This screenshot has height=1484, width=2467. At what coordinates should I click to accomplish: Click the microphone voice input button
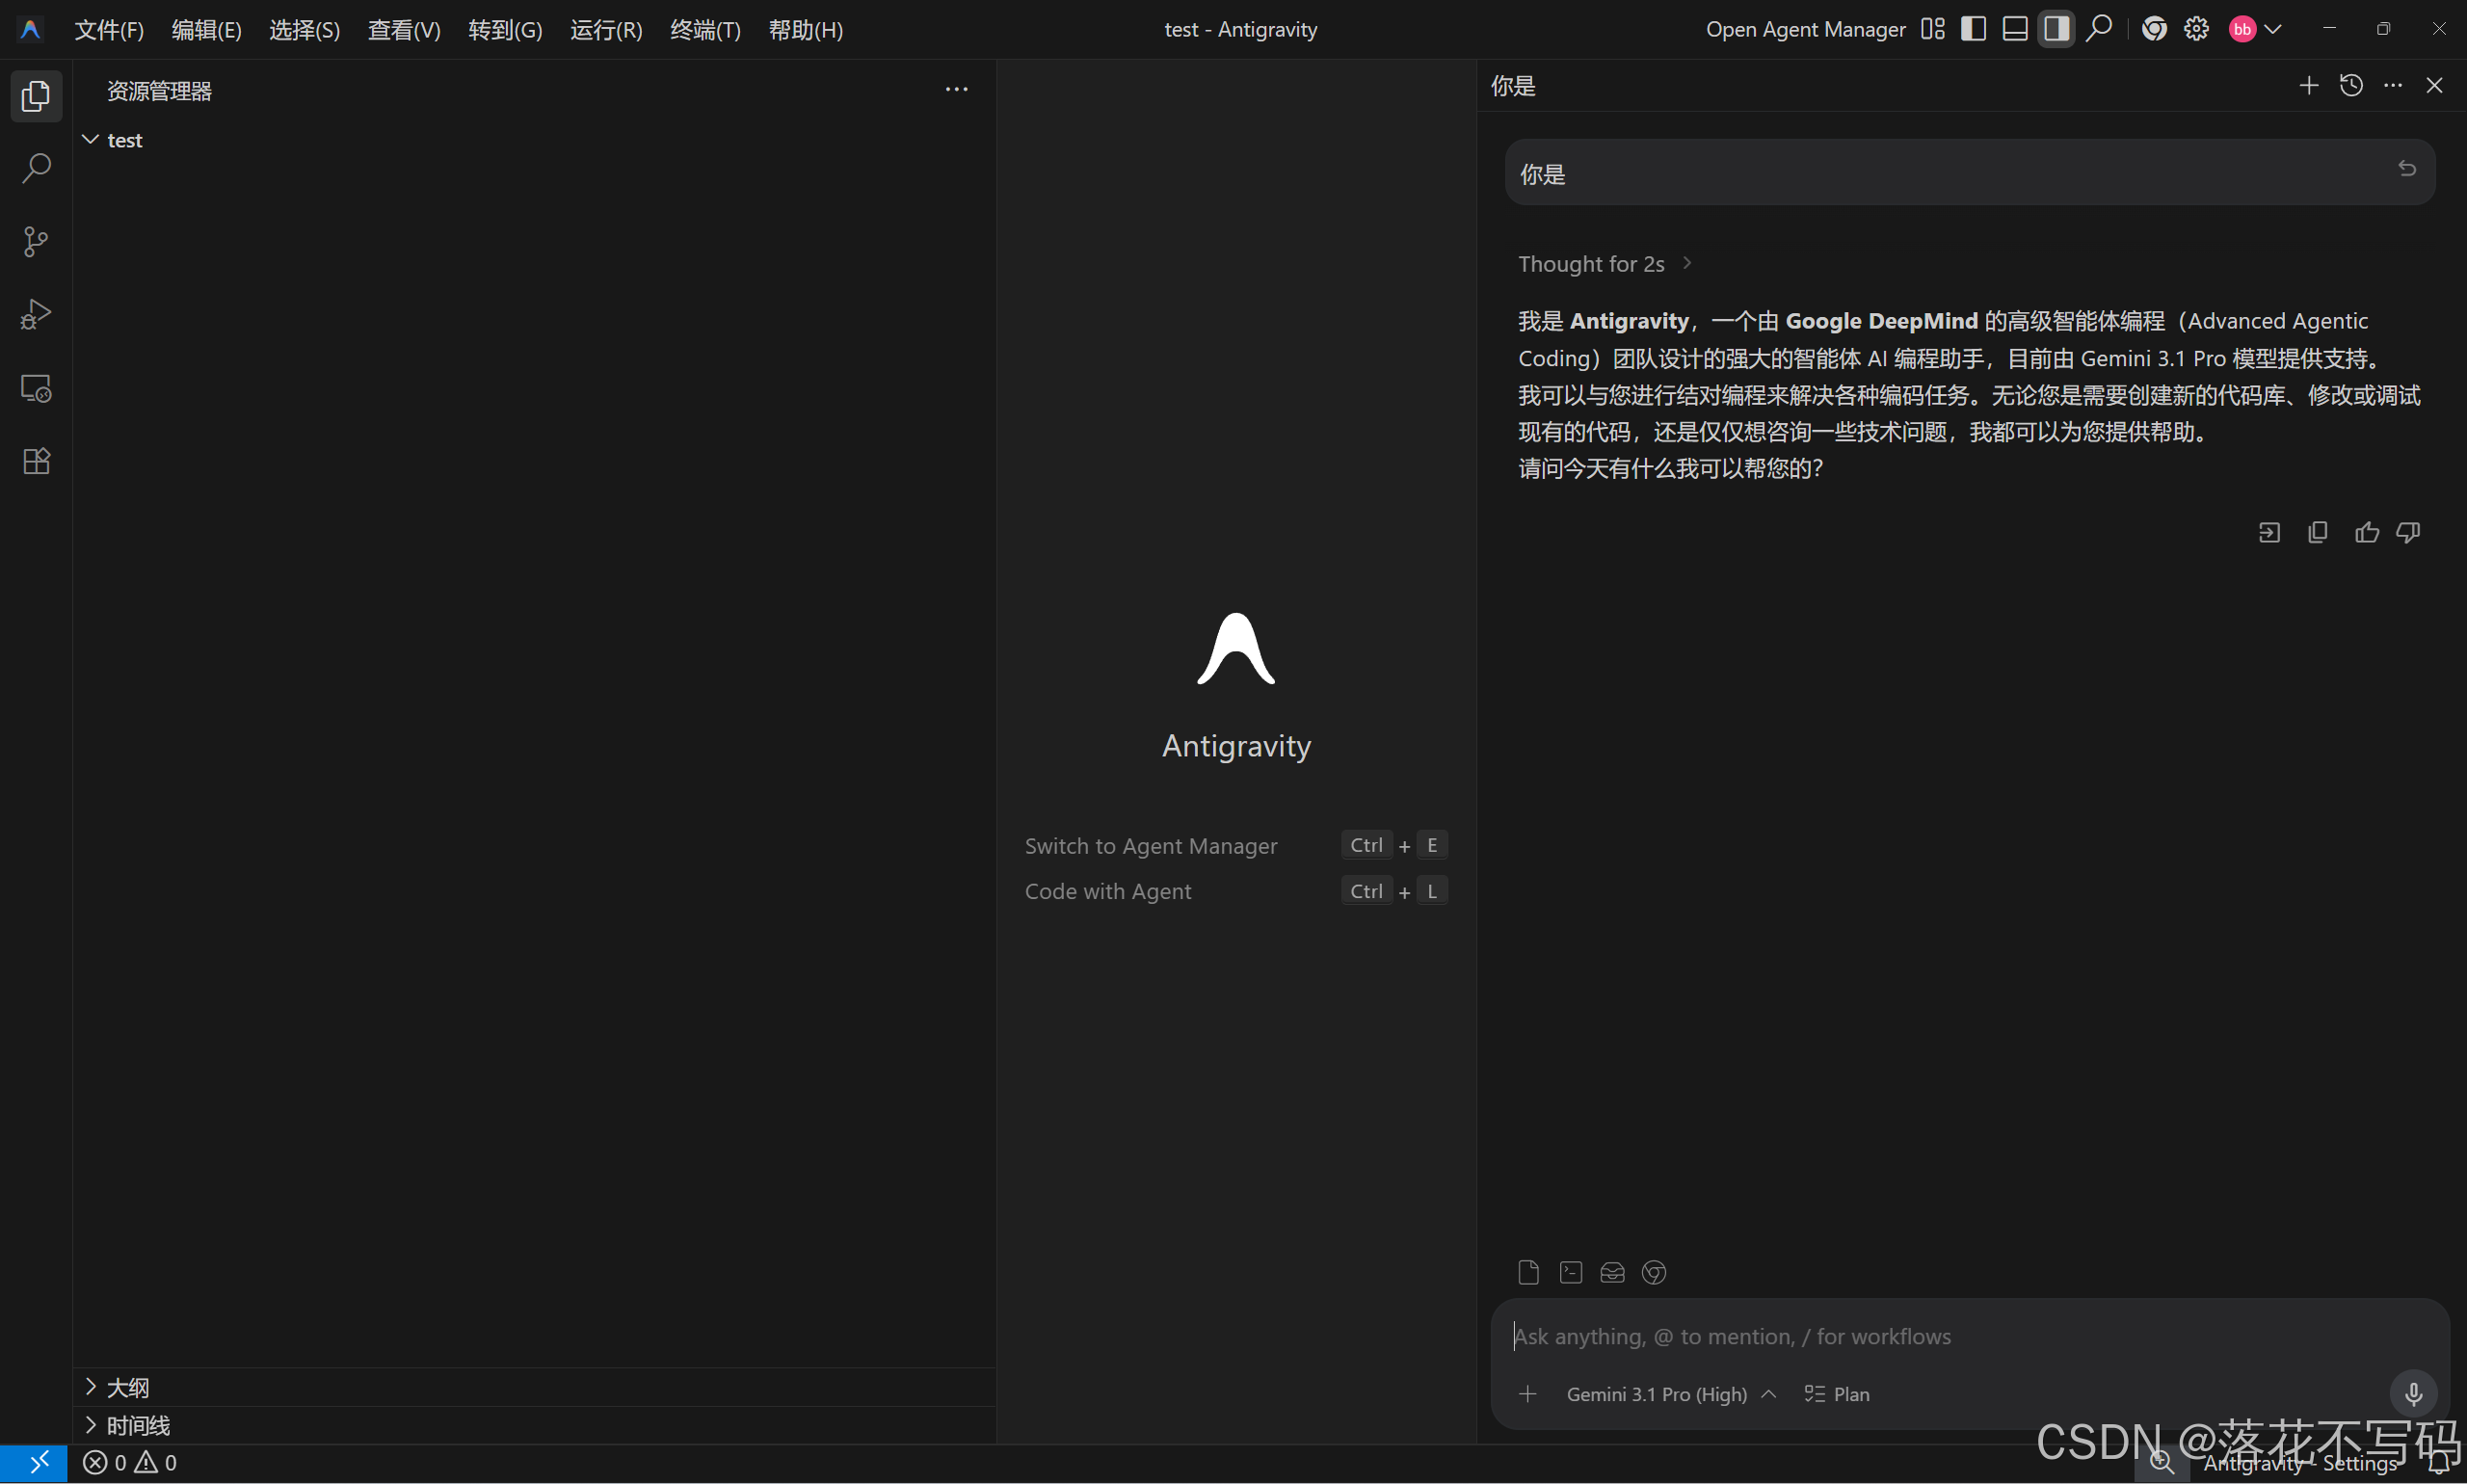2413,1393
